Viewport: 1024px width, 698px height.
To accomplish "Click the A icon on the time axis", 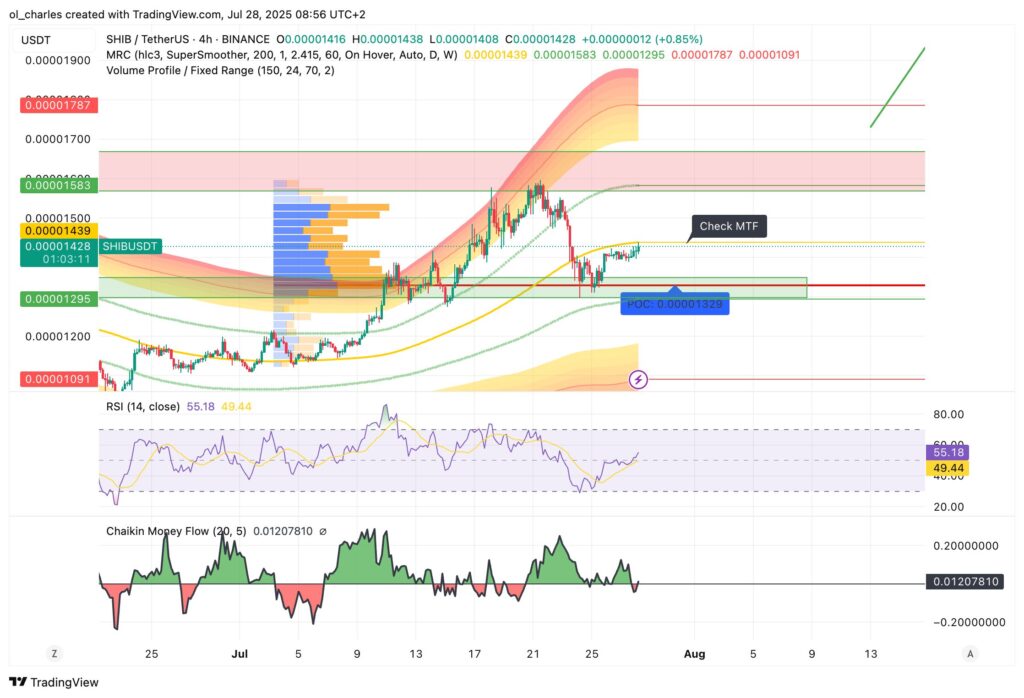I will point(969,653).
